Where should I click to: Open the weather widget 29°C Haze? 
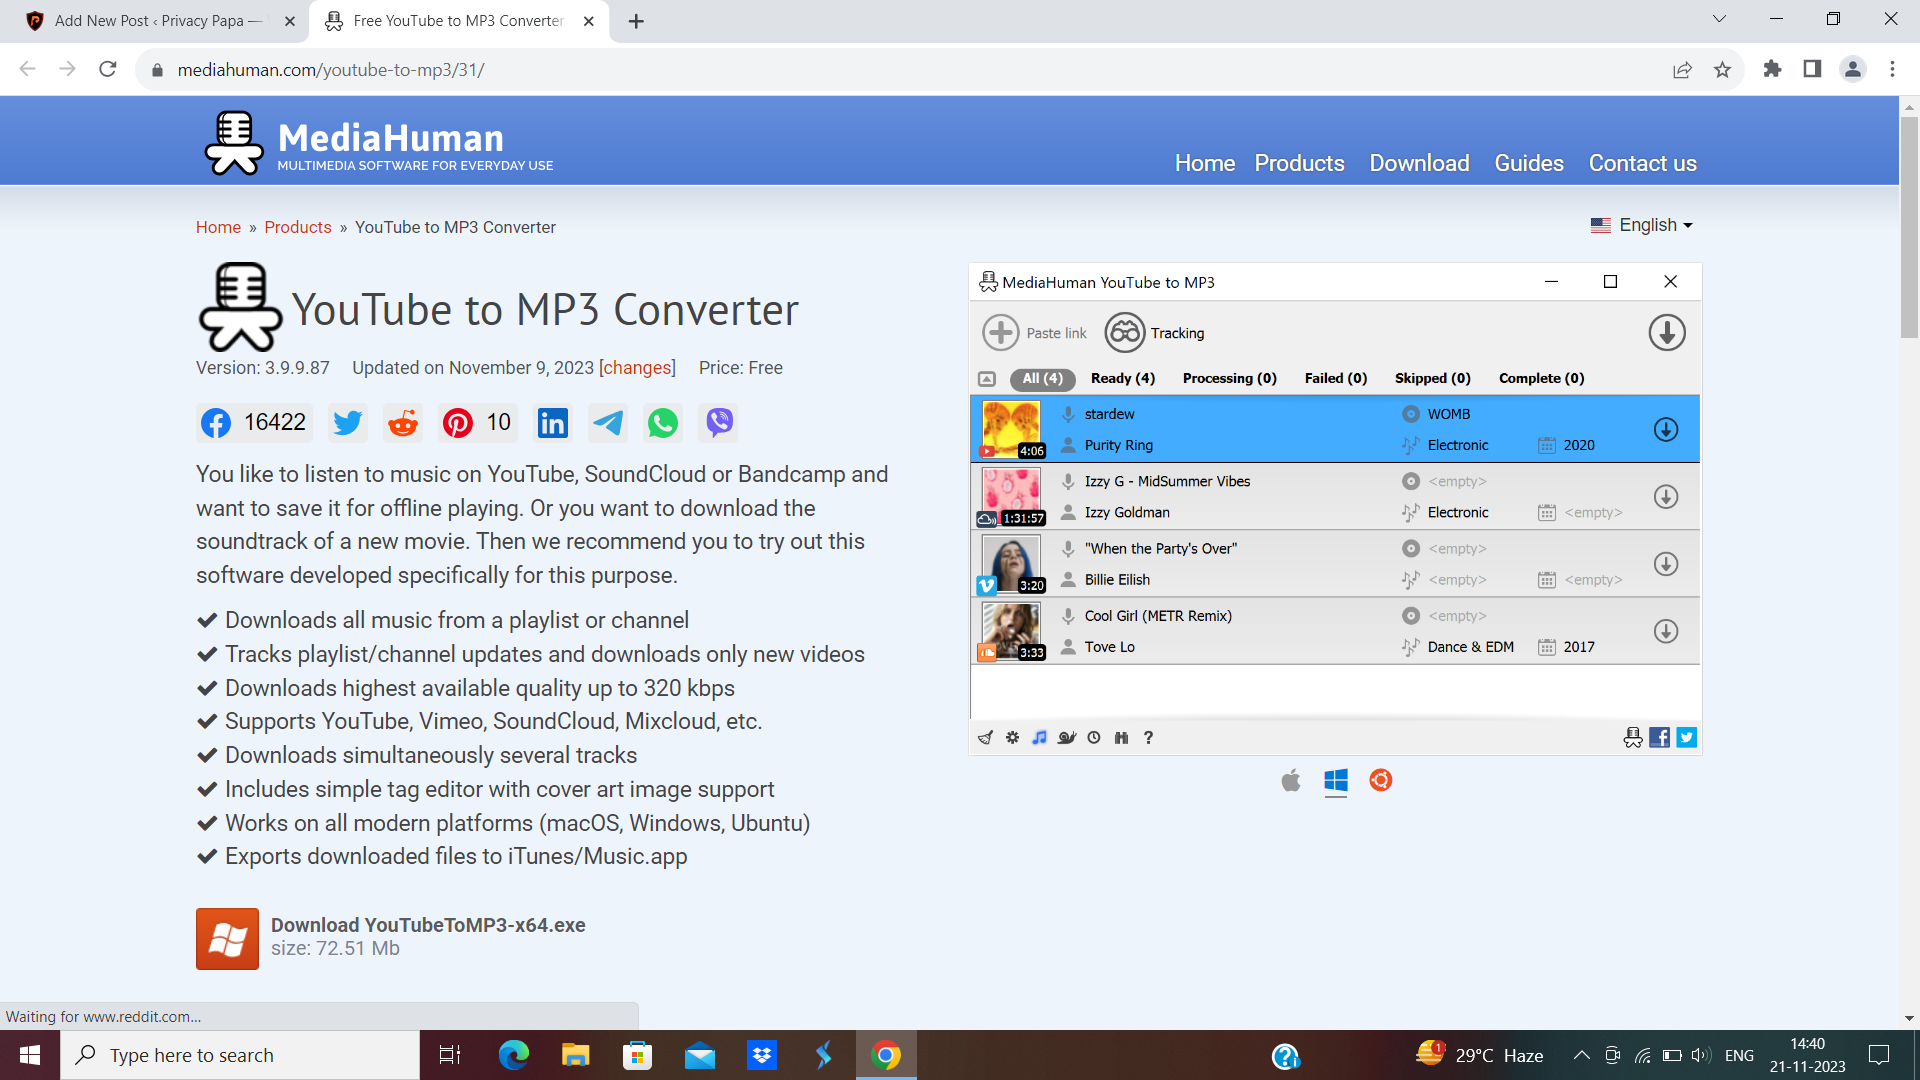pyautogui.click(x=1480, y=1055)
